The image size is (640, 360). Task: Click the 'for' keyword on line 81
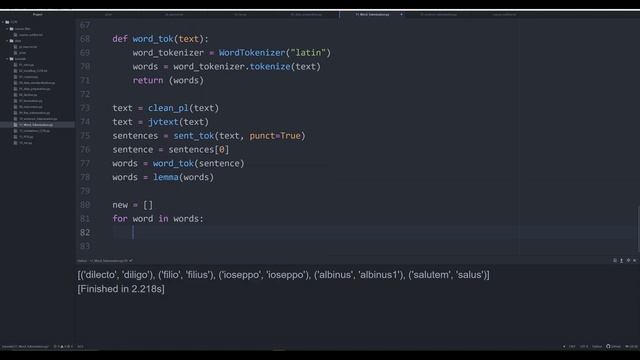[120, 219]
